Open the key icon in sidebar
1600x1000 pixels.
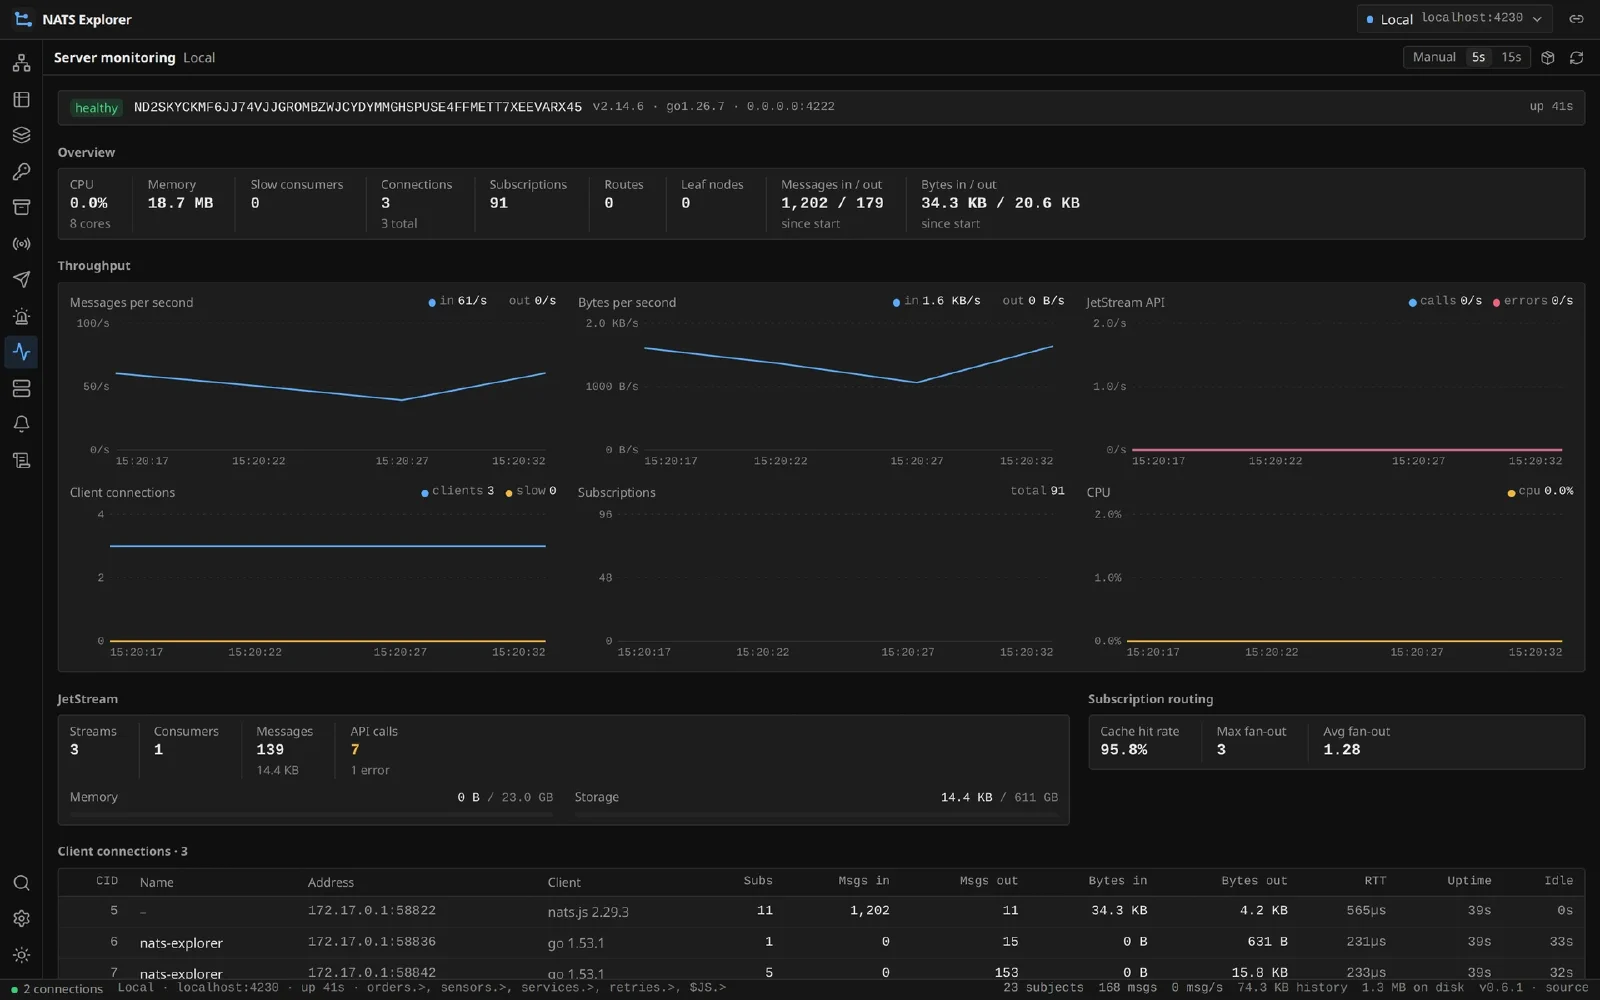(21, 172)
